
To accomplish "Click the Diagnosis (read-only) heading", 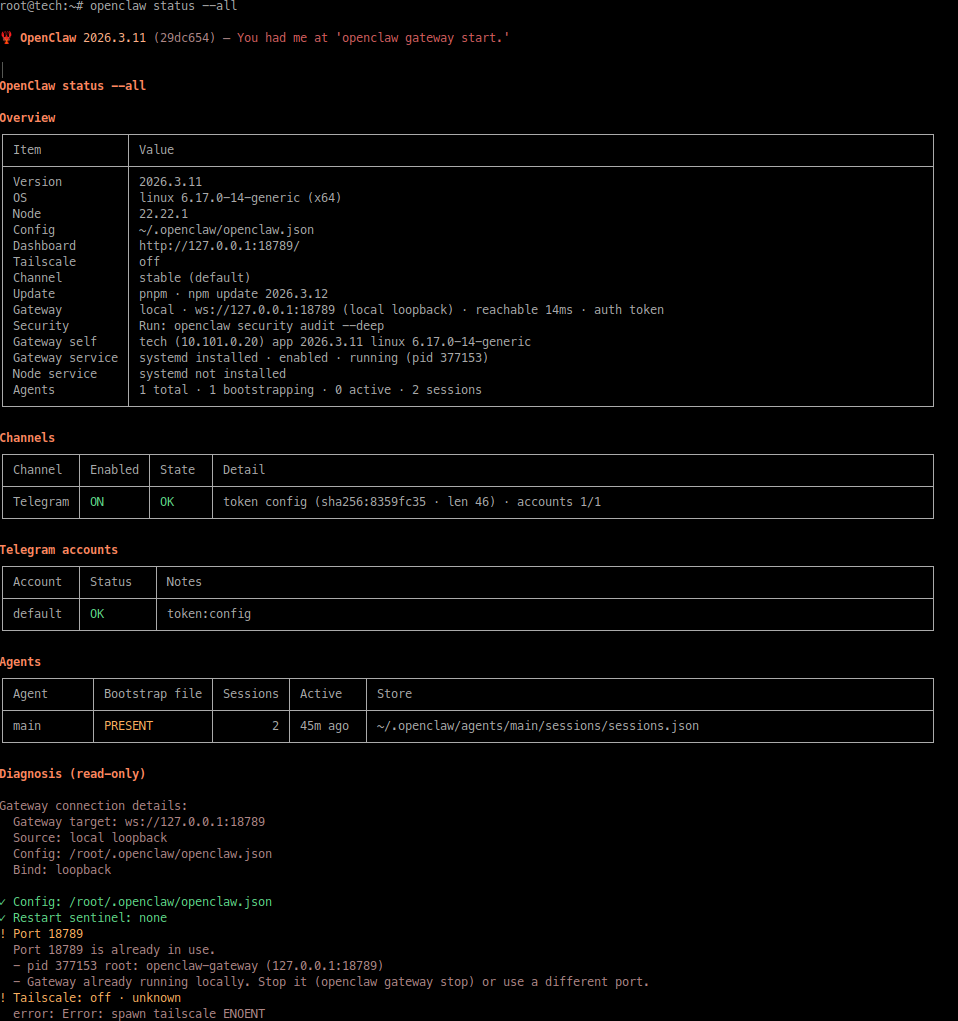I will (73, 774).
